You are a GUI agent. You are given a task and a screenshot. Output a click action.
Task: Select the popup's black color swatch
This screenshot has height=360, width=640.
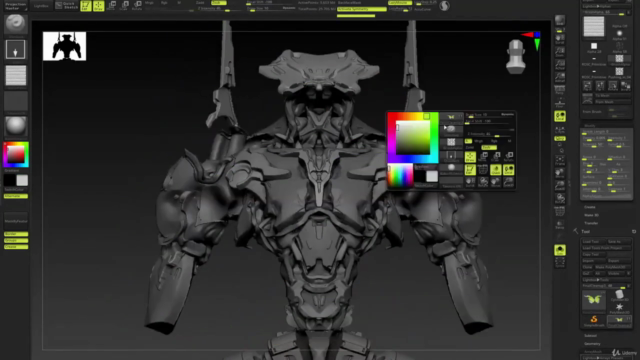pos(420,176)
